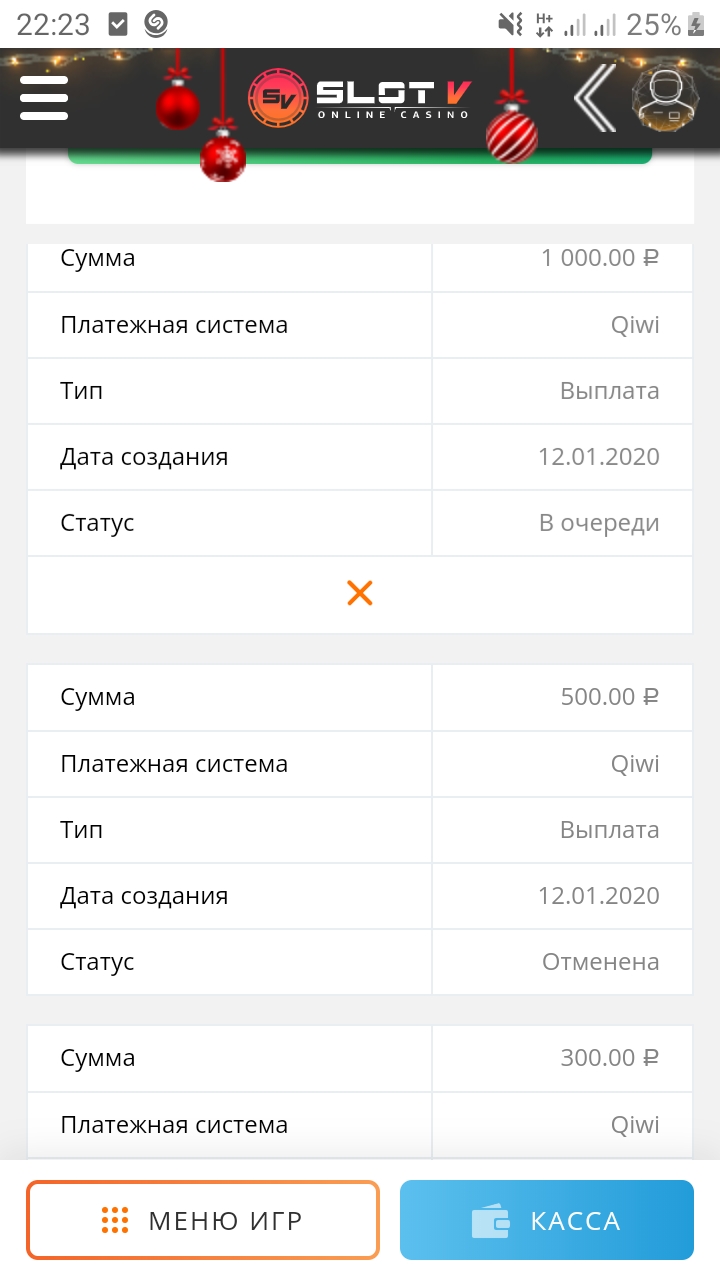720x1280 pixels.
Task: Click the double chevron back arrow
Action: (x=595, y=97)
